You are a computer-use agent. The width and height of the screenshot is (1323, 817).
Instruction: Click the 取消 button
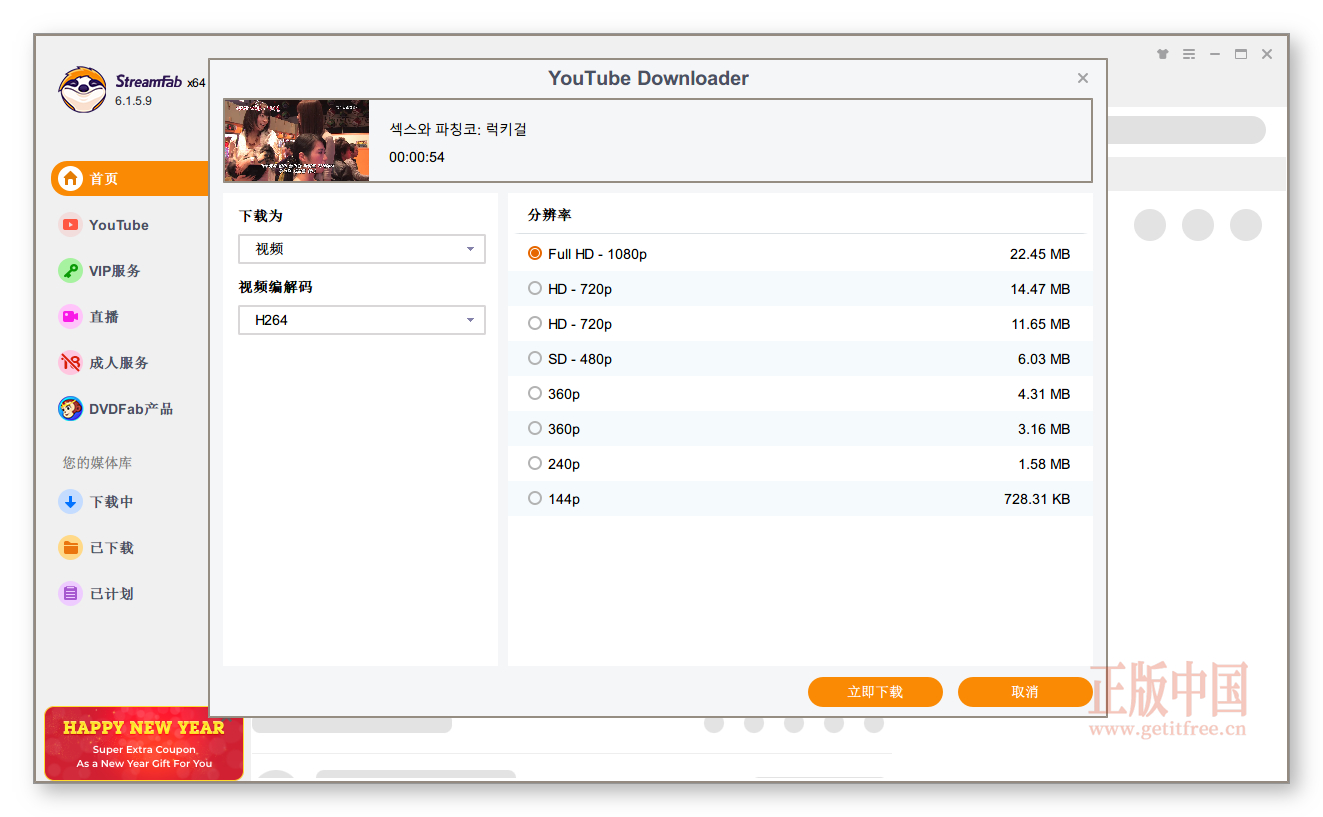point(1025,692)
